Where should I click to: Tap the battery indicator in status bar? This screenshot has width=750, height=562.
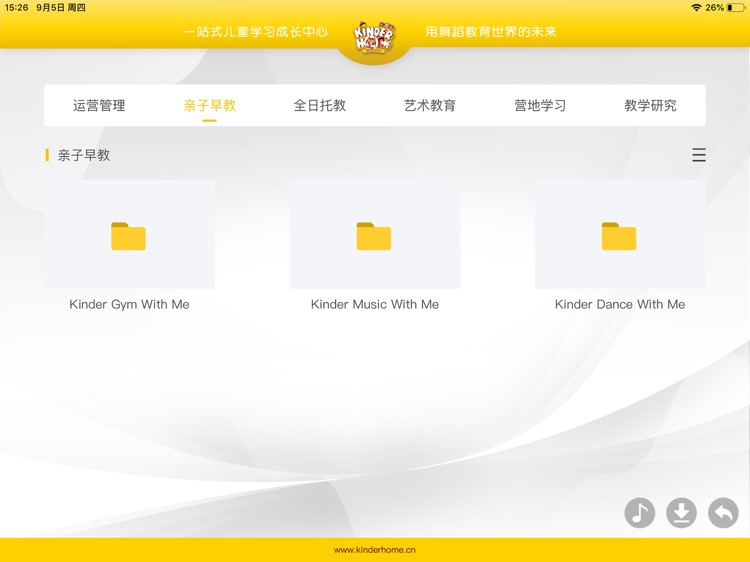[736, 7]
